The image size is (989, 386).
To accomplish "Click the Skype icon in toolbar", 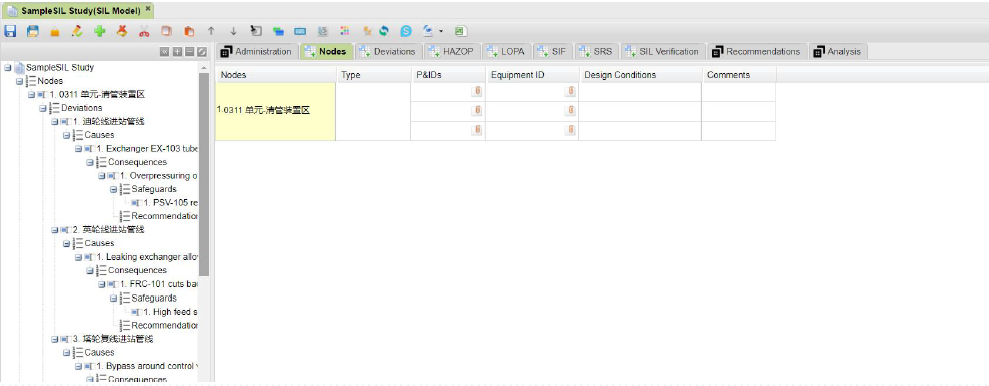I will point(406,30).
